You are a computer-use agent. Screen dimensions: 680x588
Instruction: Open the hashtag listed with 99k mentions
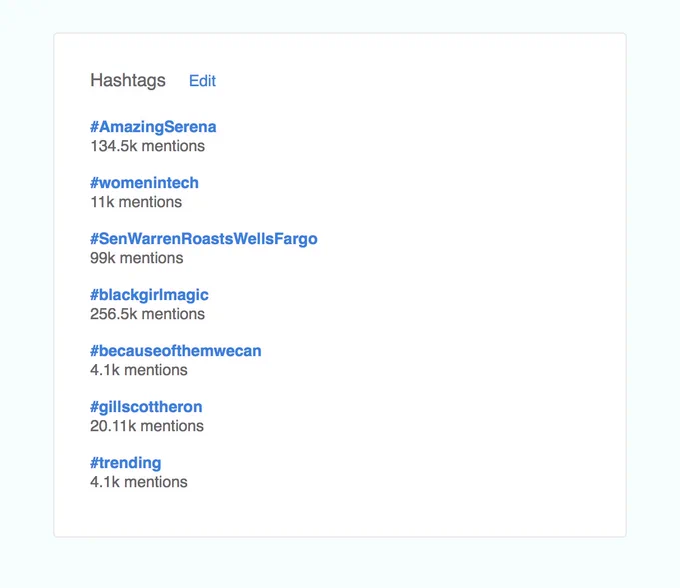point(204,239)
